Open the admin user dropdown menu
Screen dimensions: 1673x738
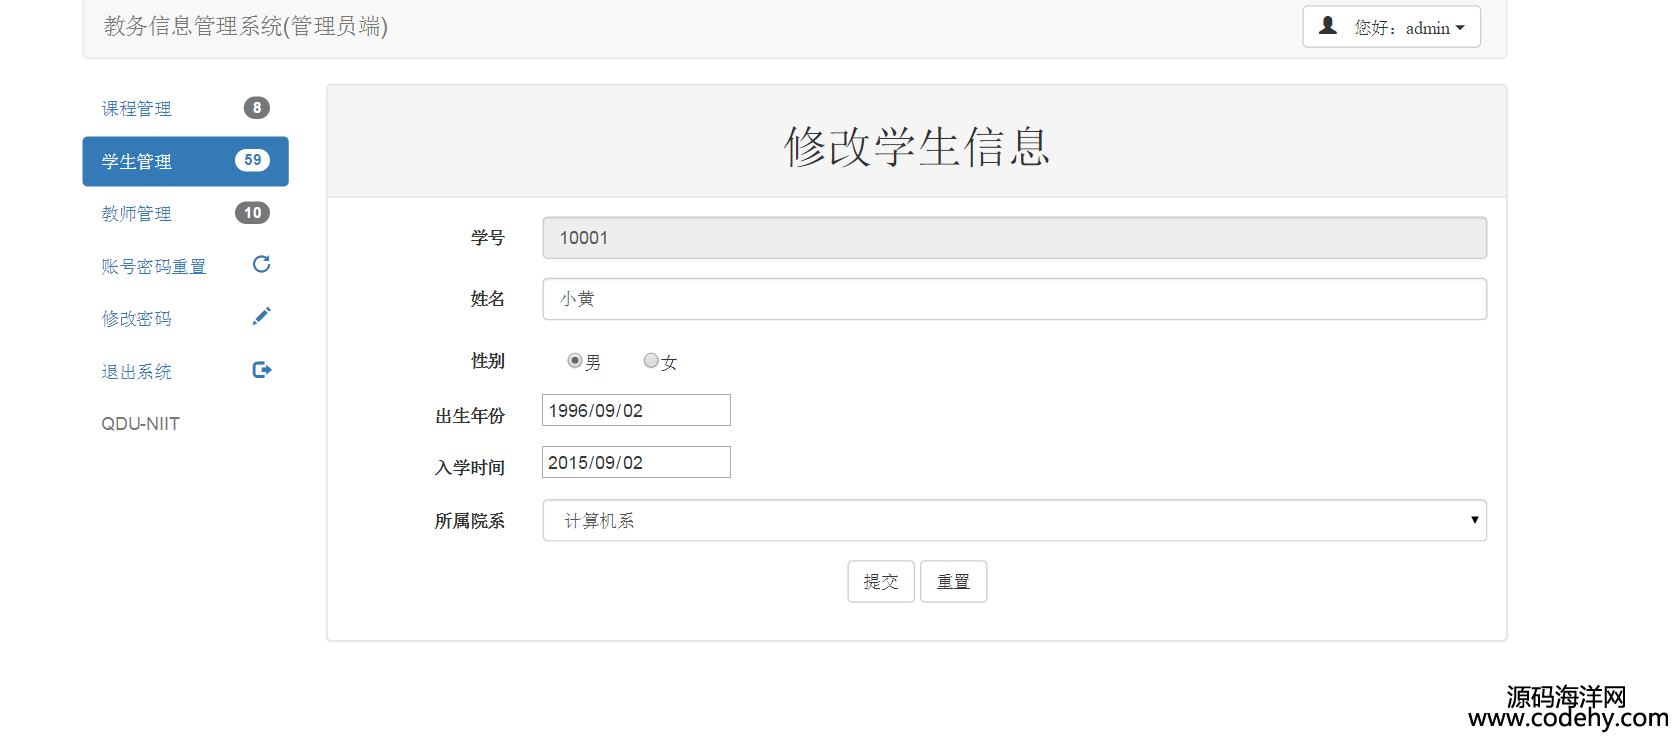click(x=1391, y=27)
